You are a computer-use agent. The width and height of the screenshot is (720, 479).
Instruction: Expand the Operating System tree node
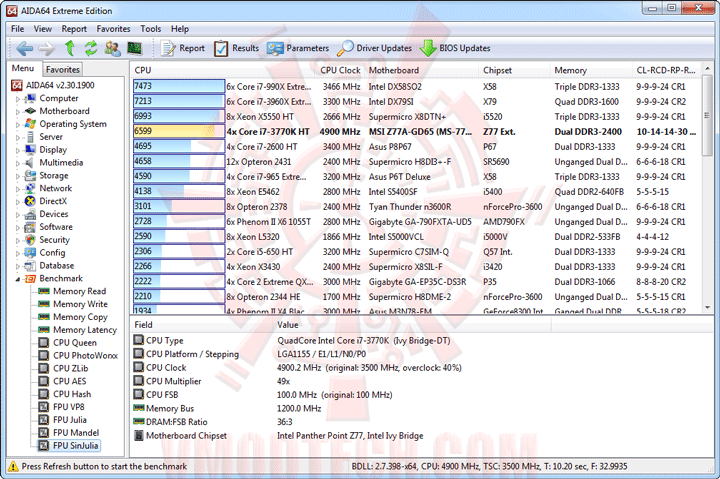click(x=18, y=124)
